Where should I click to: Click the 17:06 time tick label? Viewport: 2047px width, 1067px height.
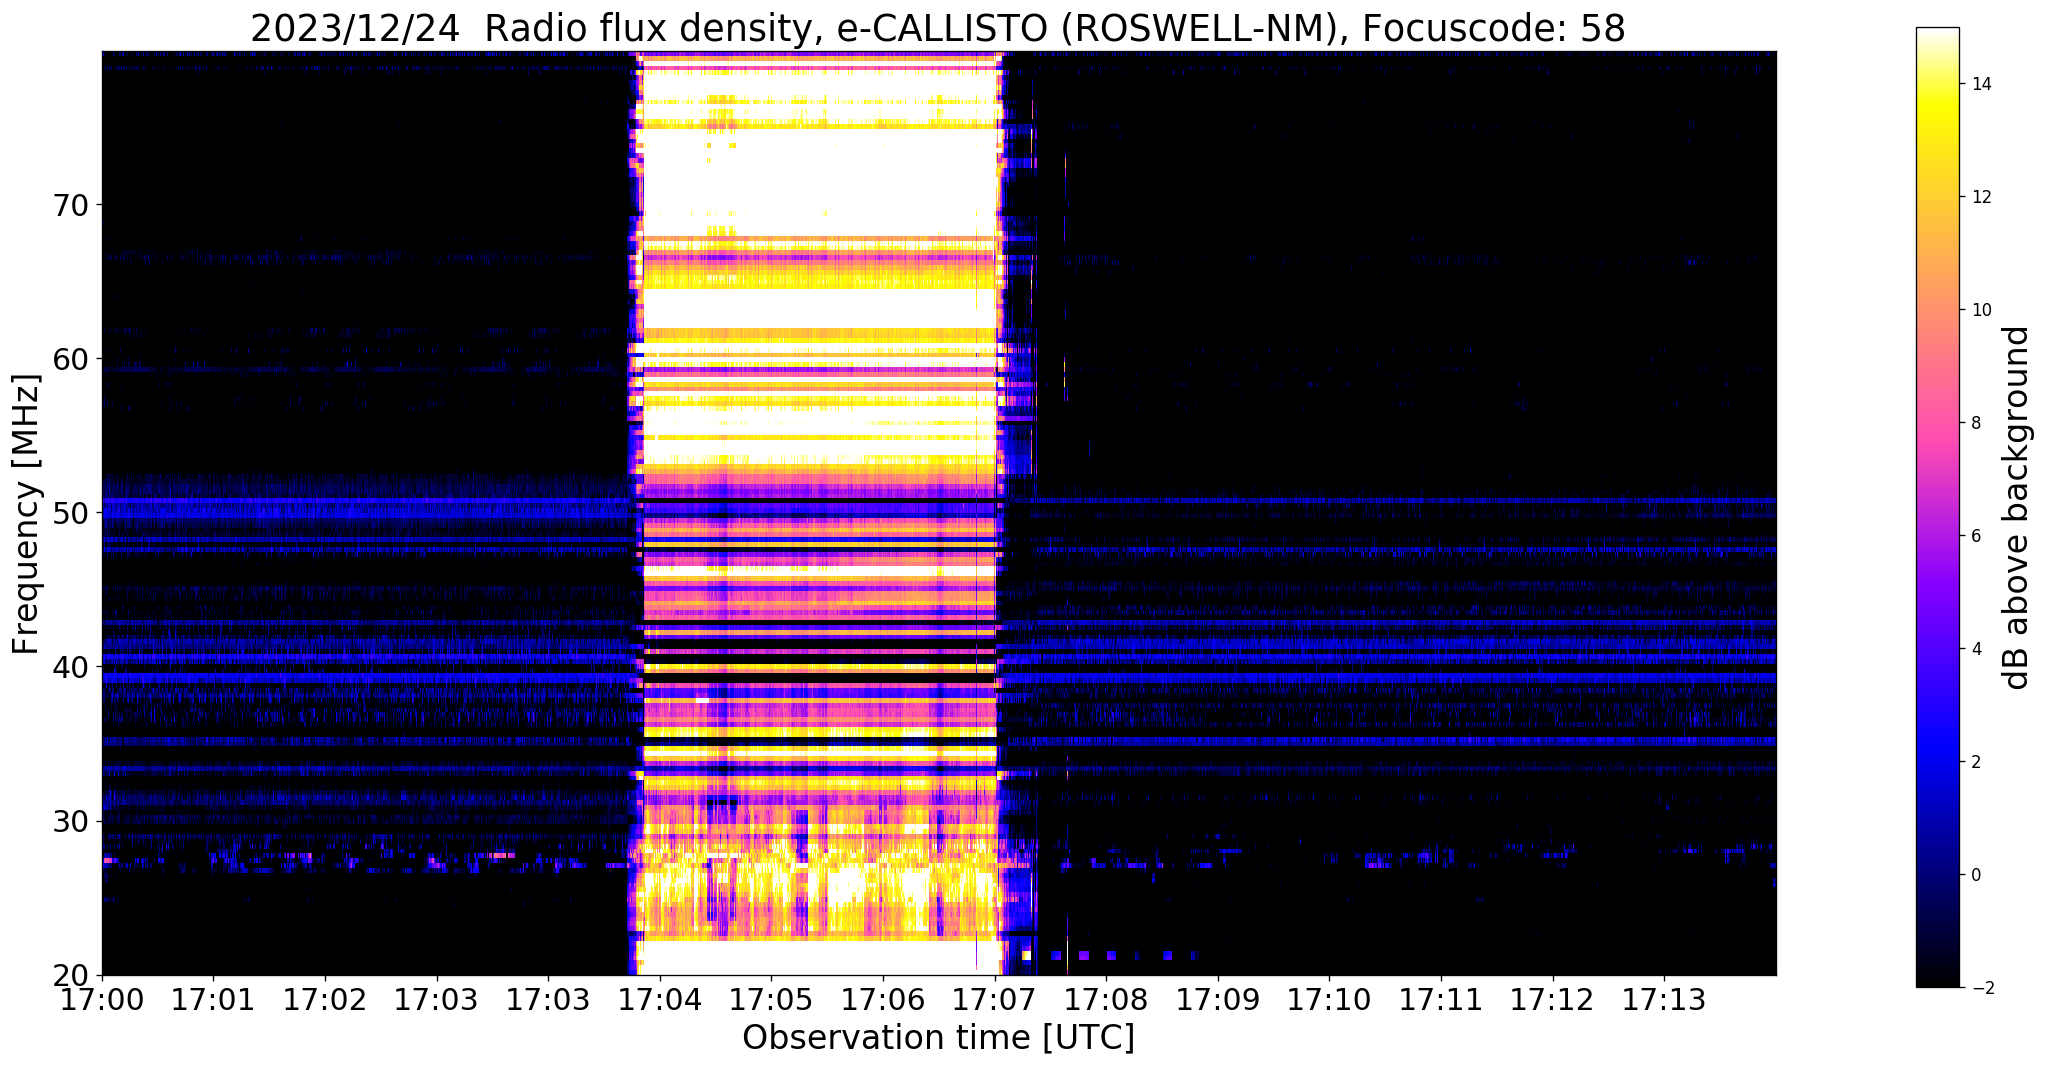[883, 999]
